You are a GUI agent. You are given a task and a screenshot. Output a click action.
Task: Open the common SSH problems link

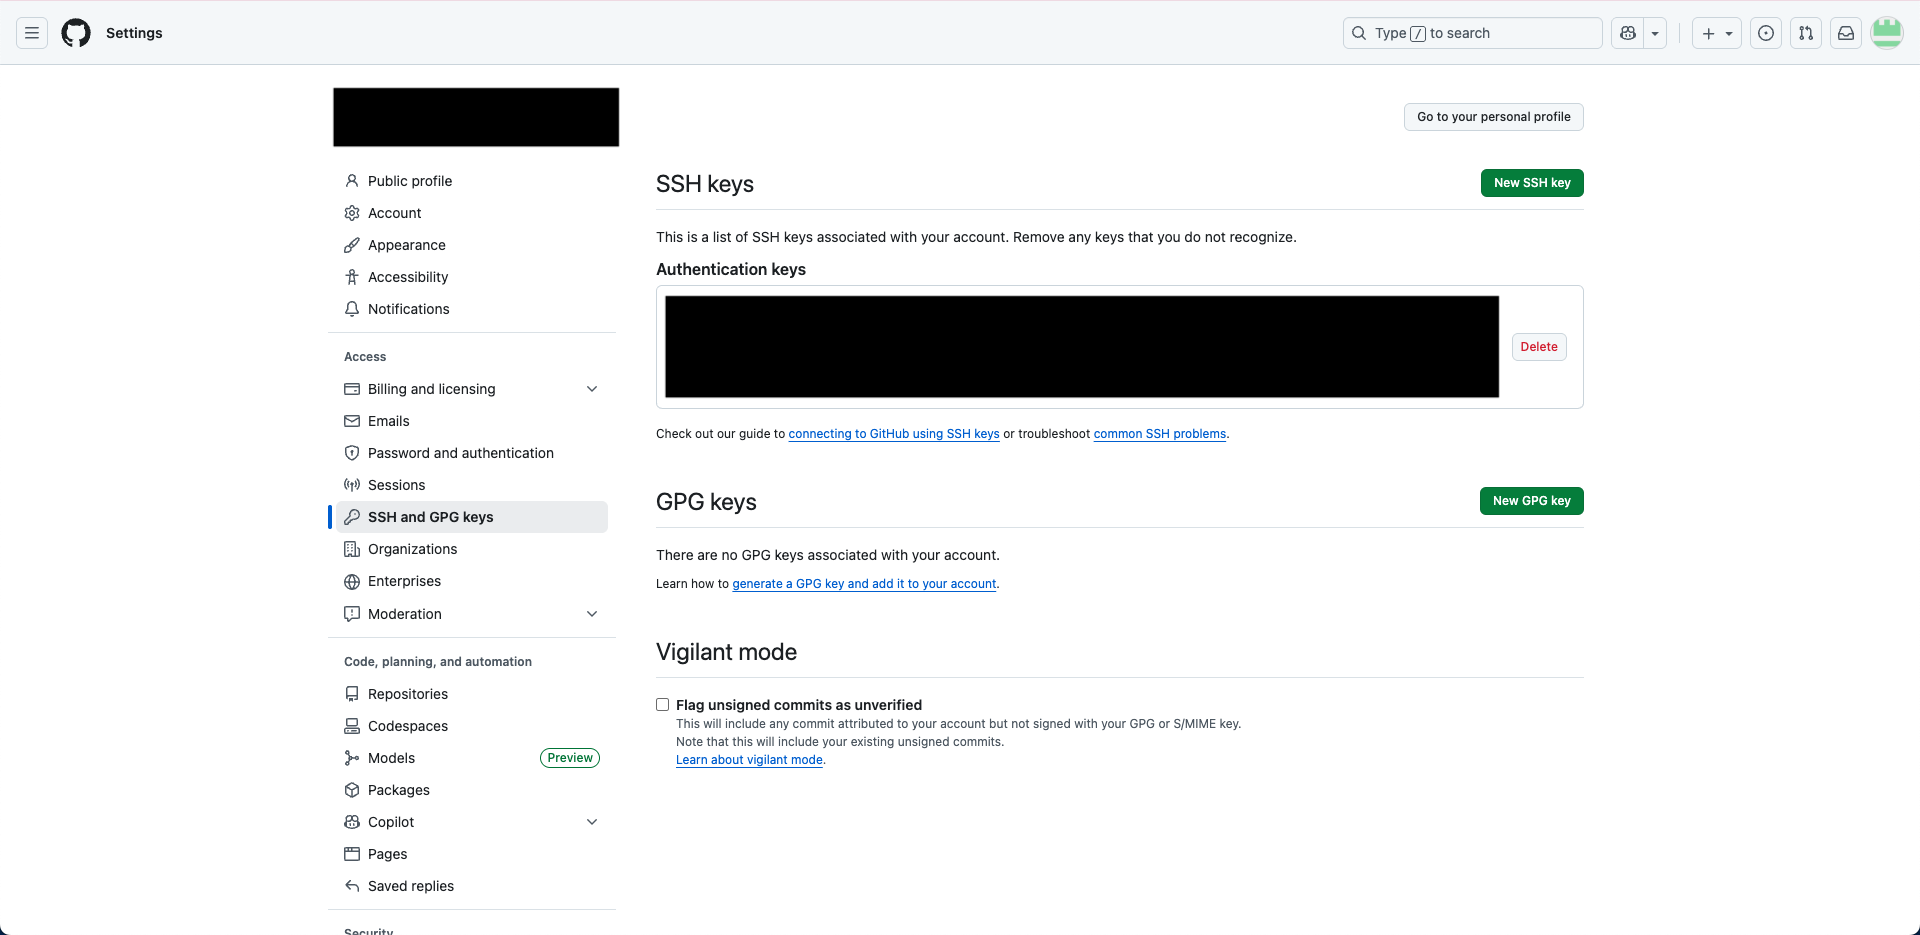click(1159, 434)
